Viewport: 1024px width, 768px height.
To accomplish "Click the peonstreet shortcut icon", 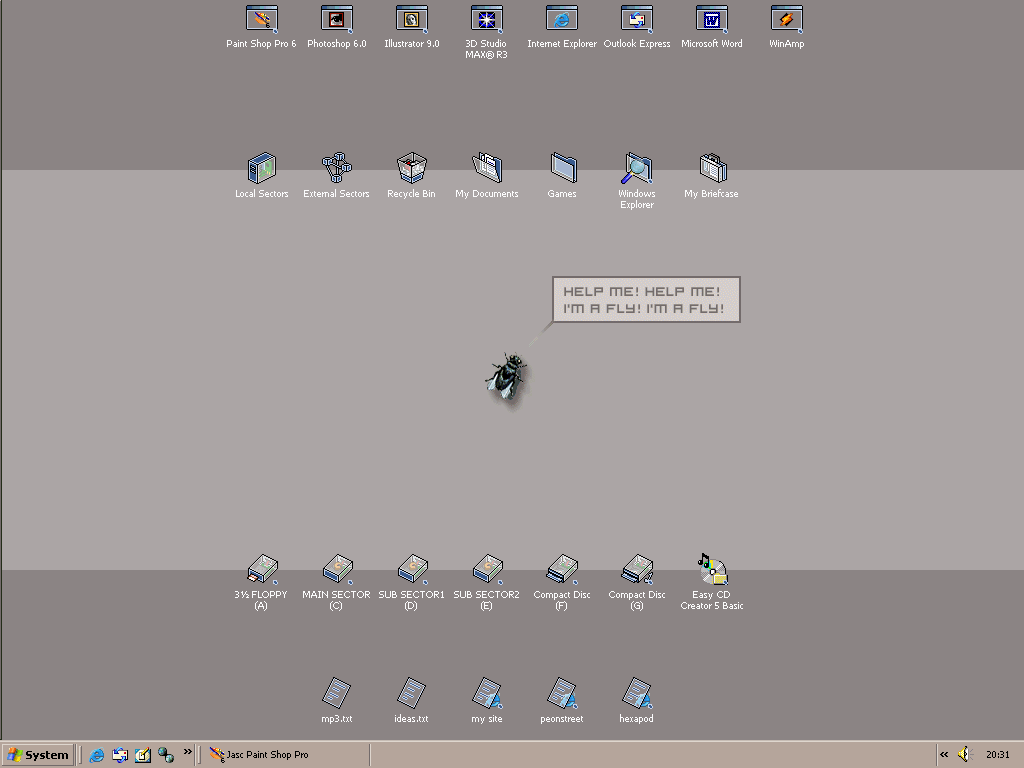I will (x=562, y=693).
